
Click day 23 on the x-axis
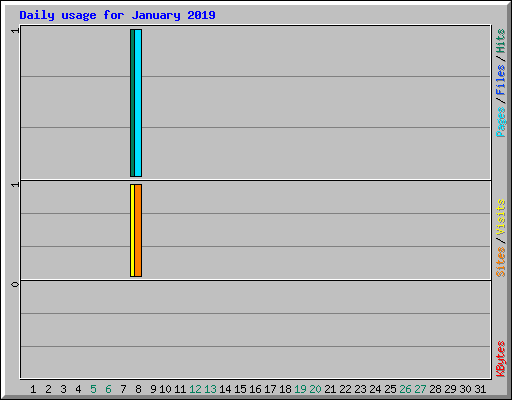click(360, 389)
